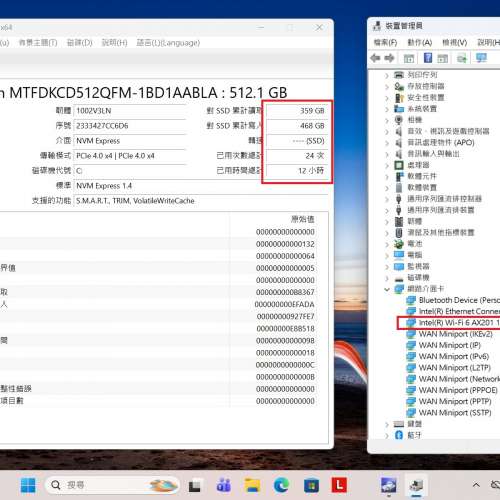Select the Bluetooth Device (Personal) adapter
The height and width of the screenshot is (500, 500).
[453, 300]
